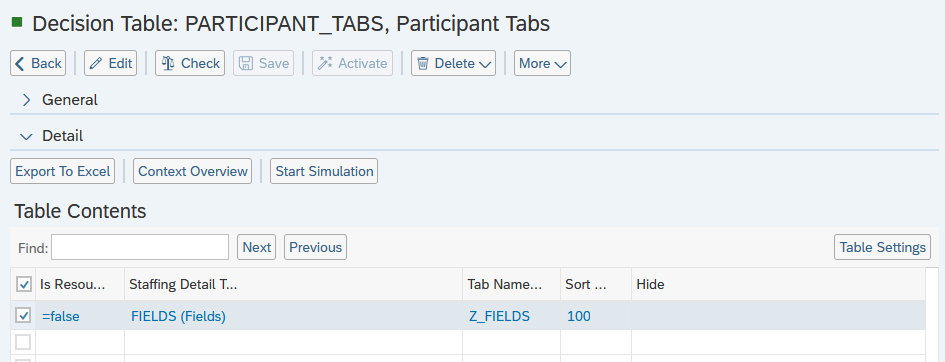Click the Previous find button
The height and width of the screenshot is (362, 945).
[x=315, y=247]
